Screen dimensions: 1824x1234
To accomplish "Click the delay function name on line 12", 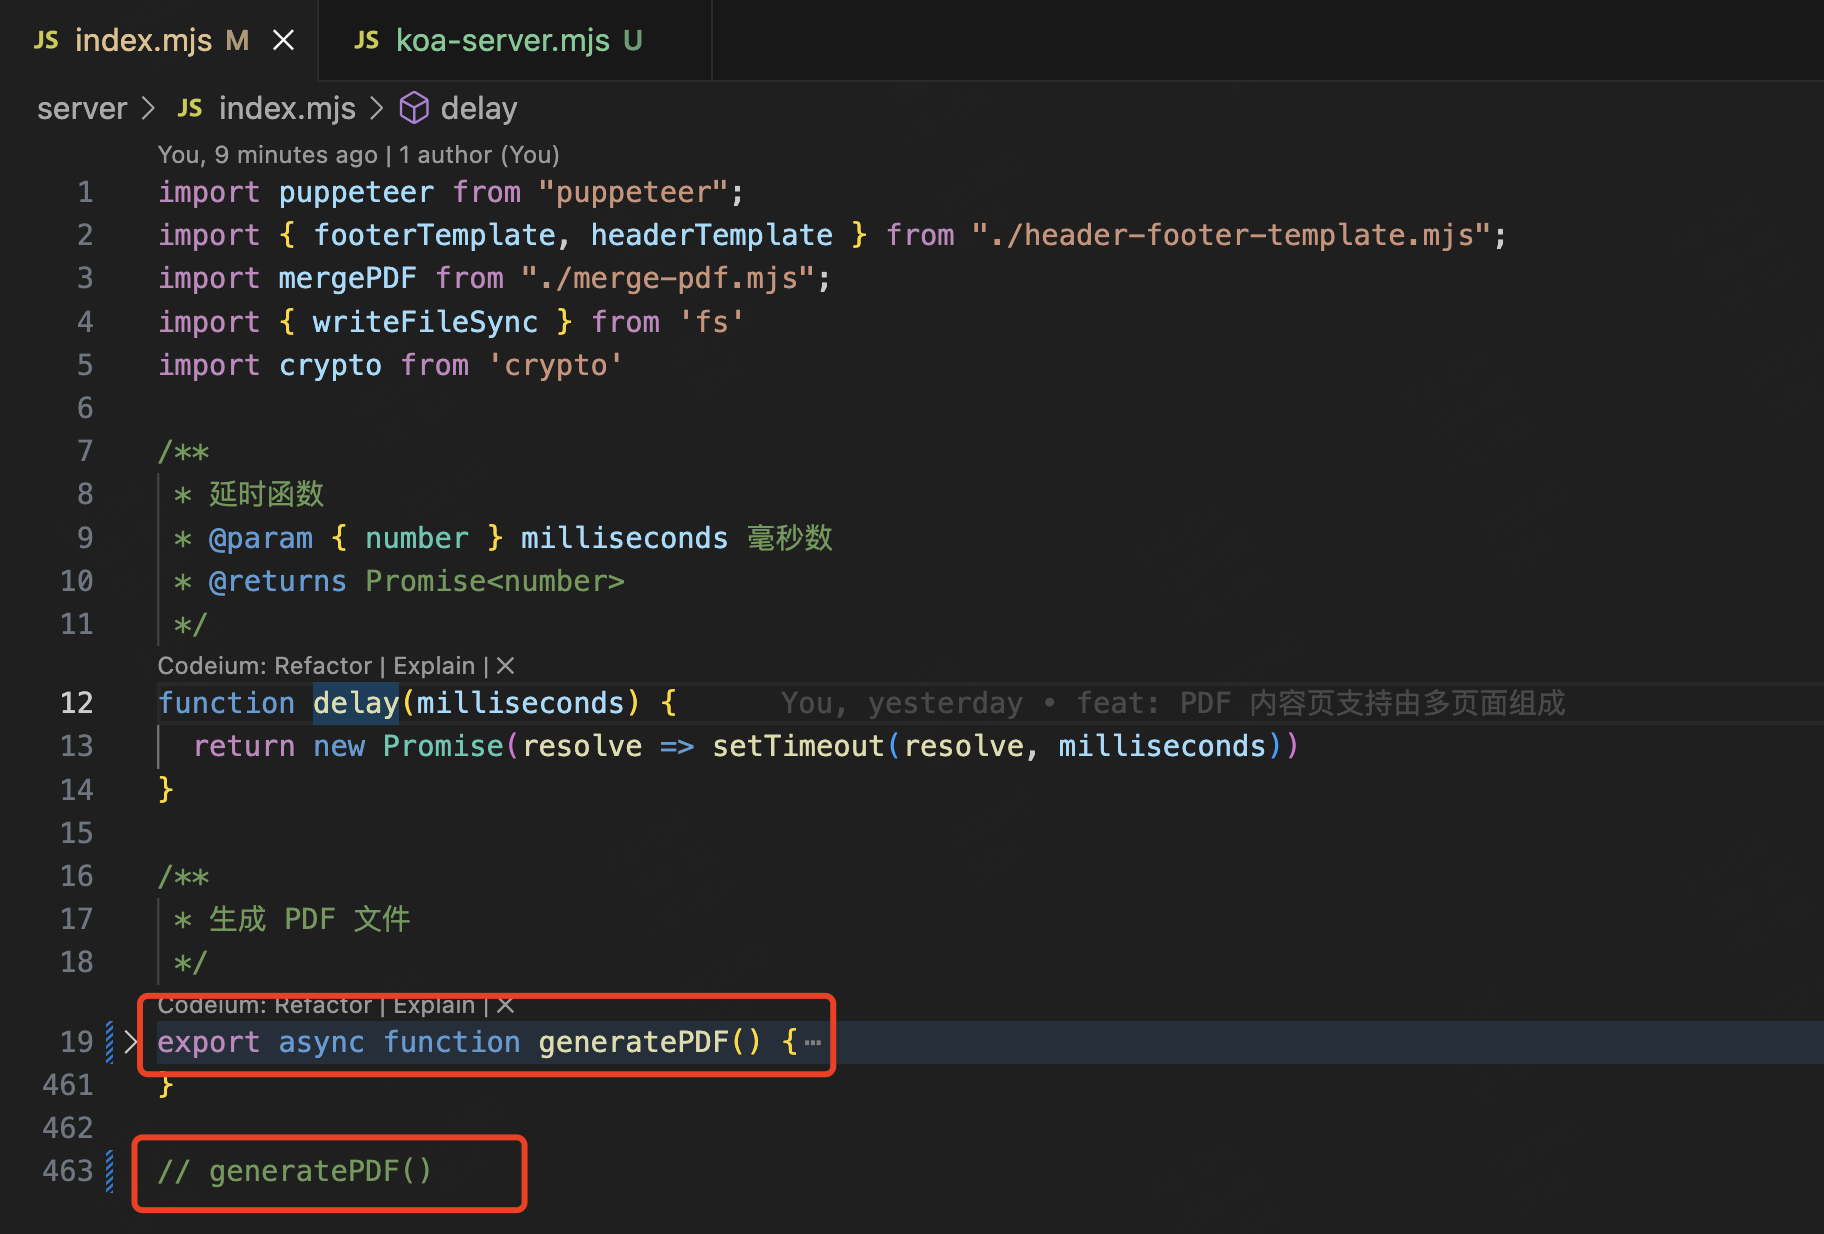I will (x=356, y=703).
